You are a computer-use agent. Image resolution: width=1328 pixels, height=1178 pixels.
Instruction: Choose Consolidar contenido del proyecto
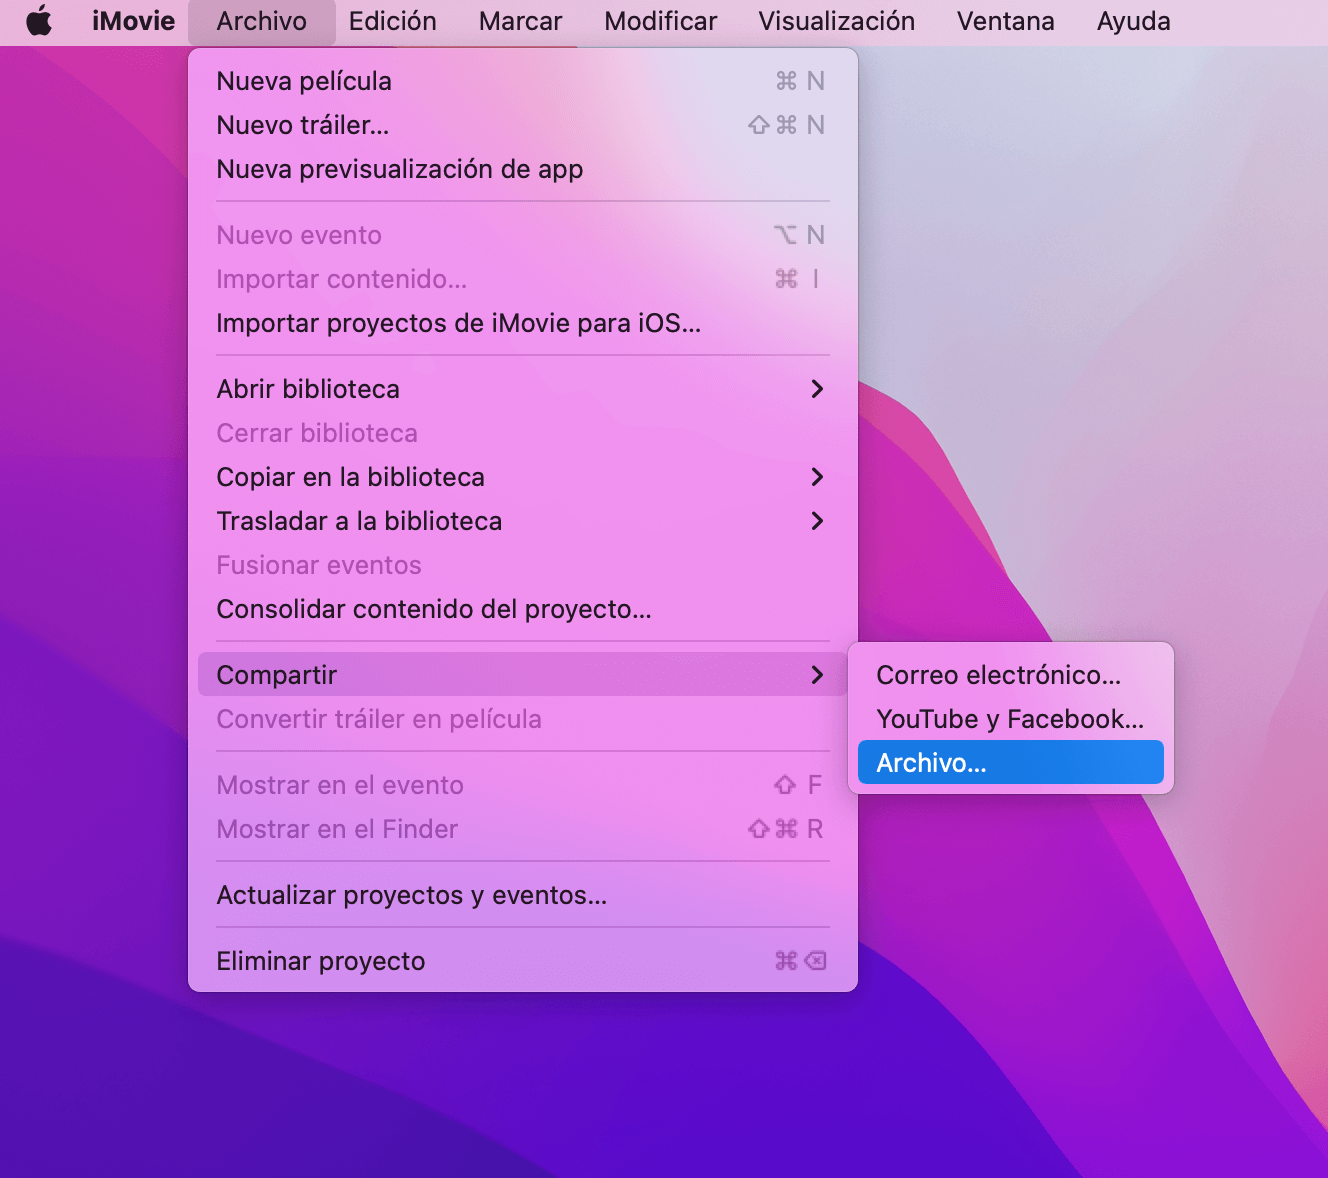point(434,609)
